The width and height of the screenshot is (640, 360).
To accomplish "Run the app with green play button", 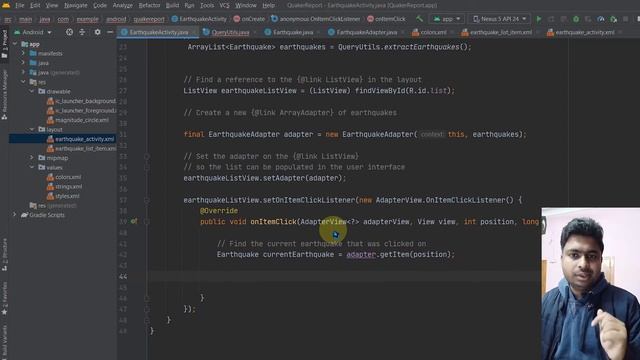I will pyautogui.click(x=539, y=19).
